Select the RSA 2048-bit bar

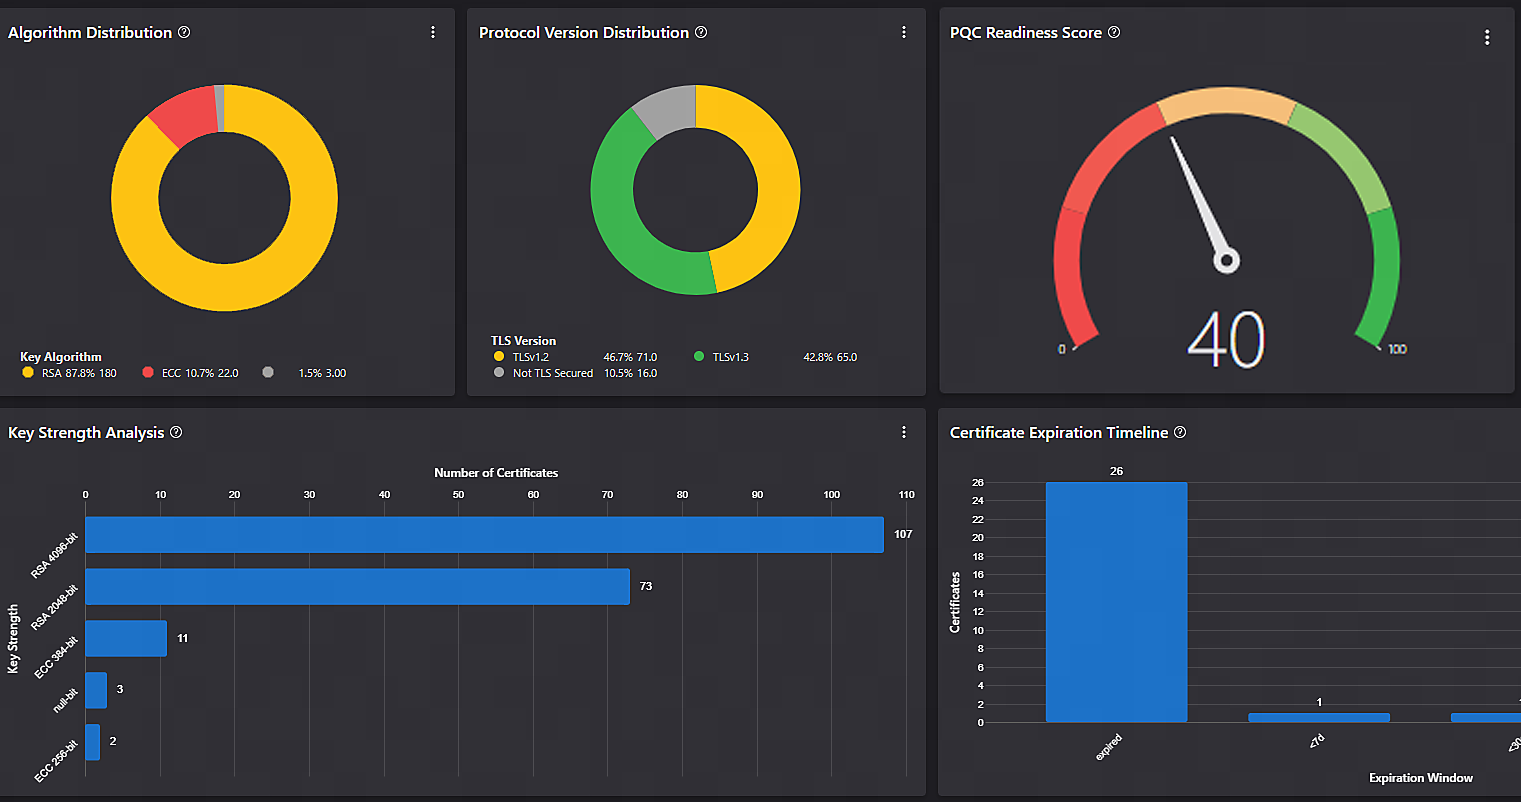(357, 587)
